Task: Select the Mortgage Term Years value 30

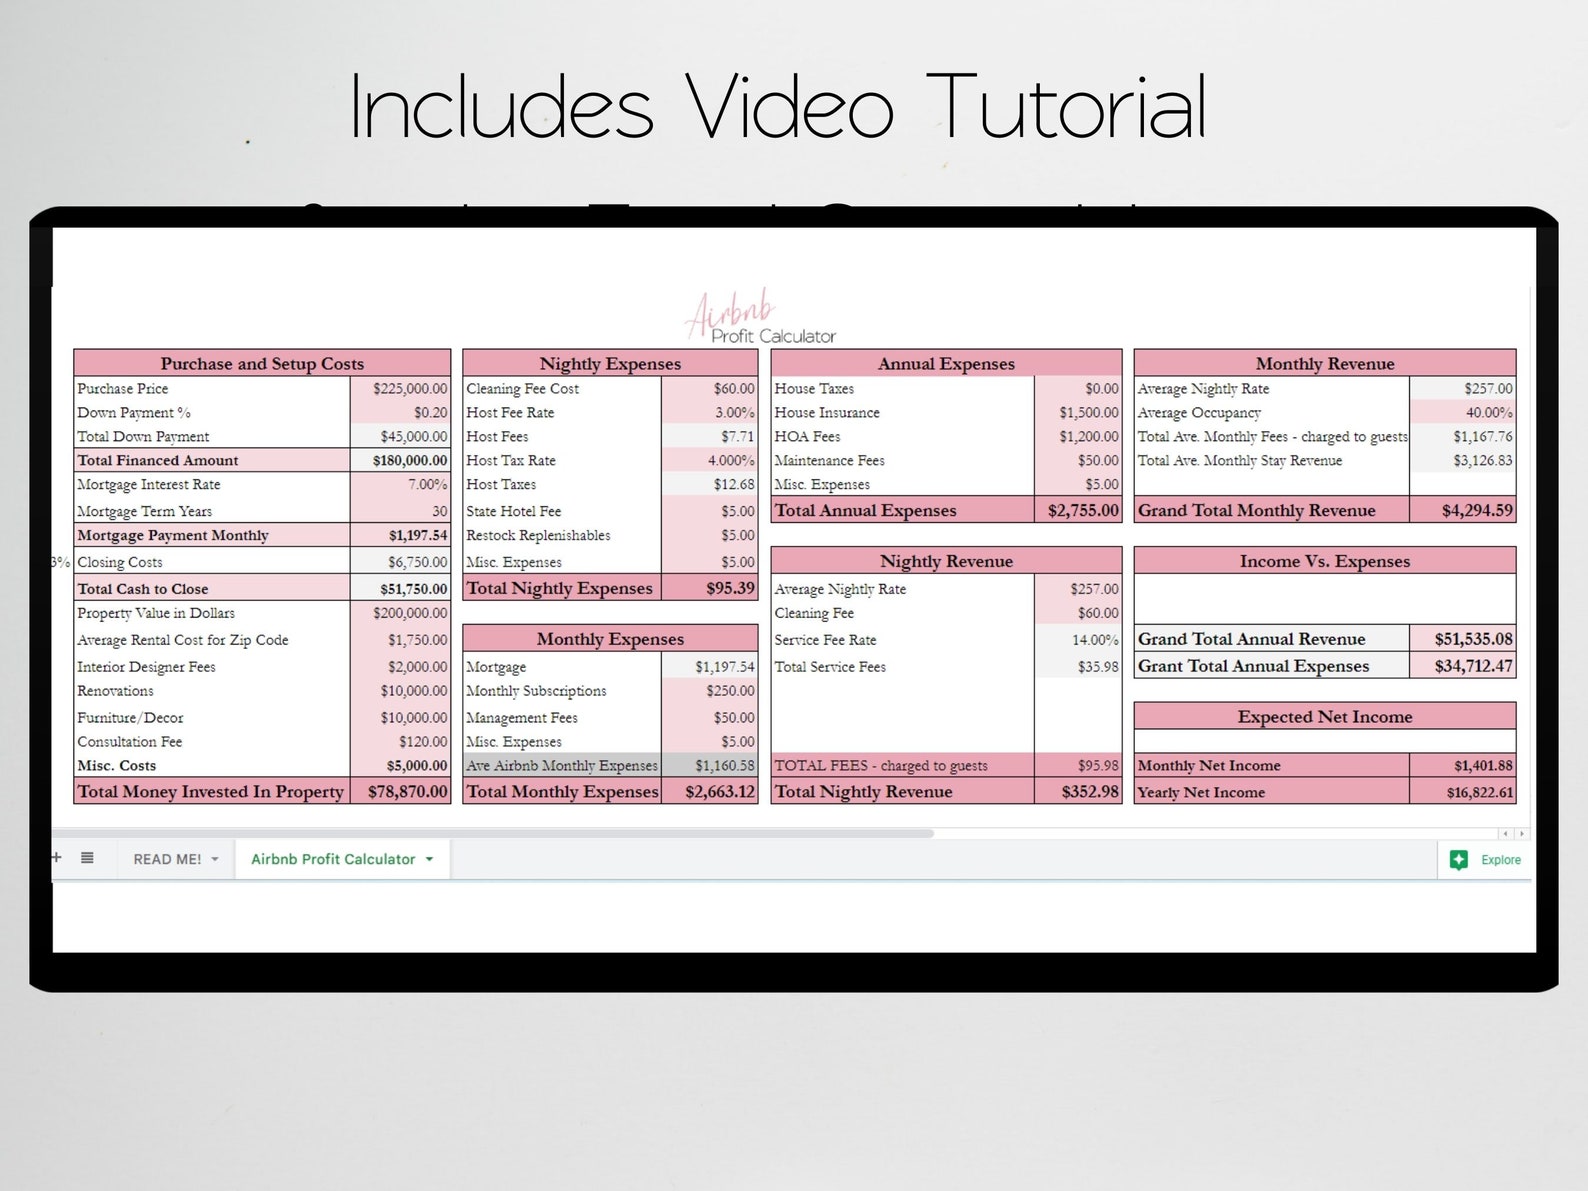Action: click(x=400, y=511)
